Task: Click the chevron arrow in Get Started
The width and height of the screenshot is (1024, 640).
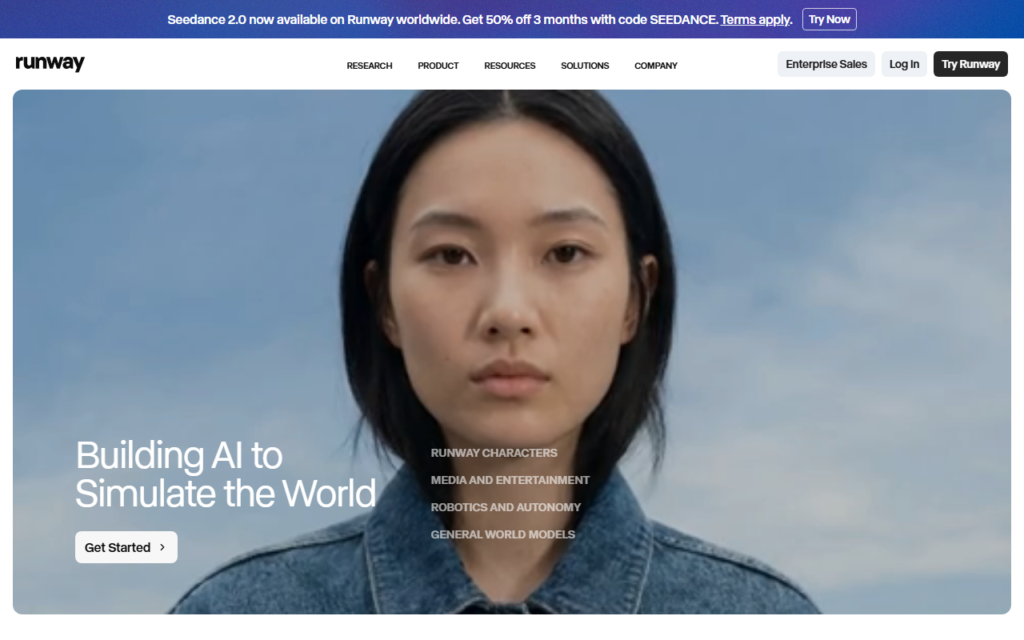Action: pos(163,547)
